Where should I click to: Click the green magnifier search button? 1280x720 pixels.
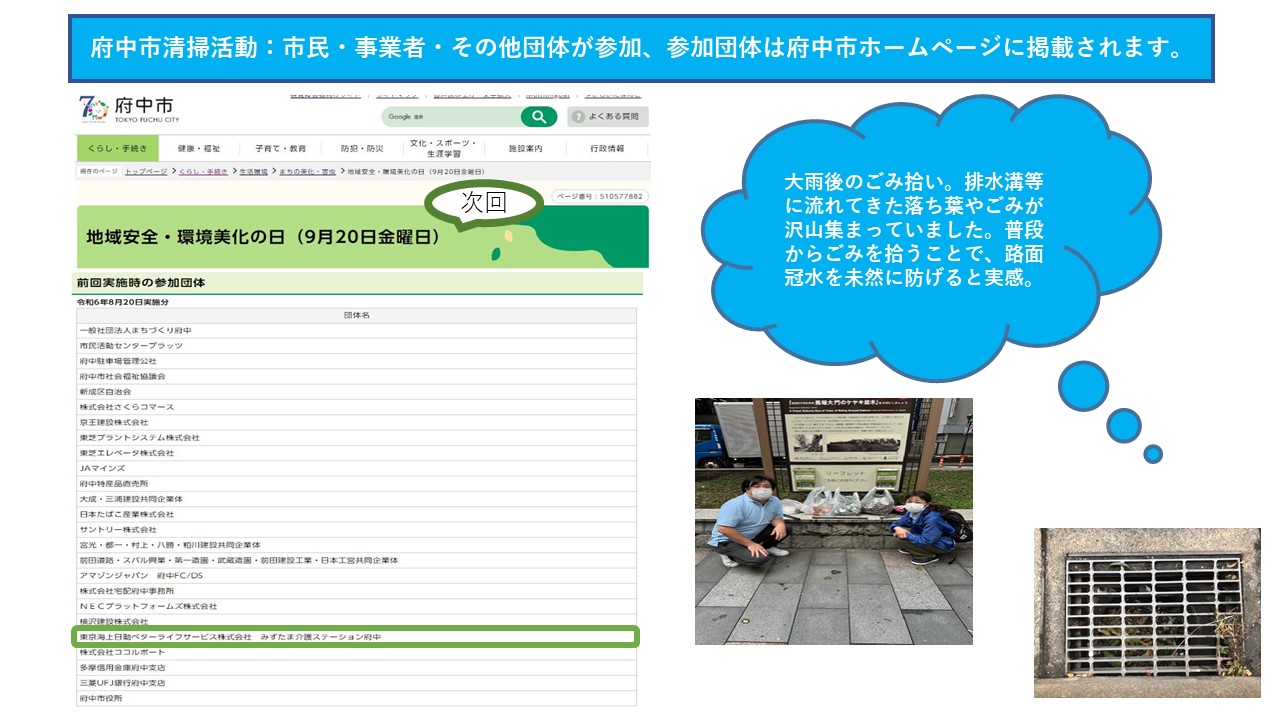(538, 117)
